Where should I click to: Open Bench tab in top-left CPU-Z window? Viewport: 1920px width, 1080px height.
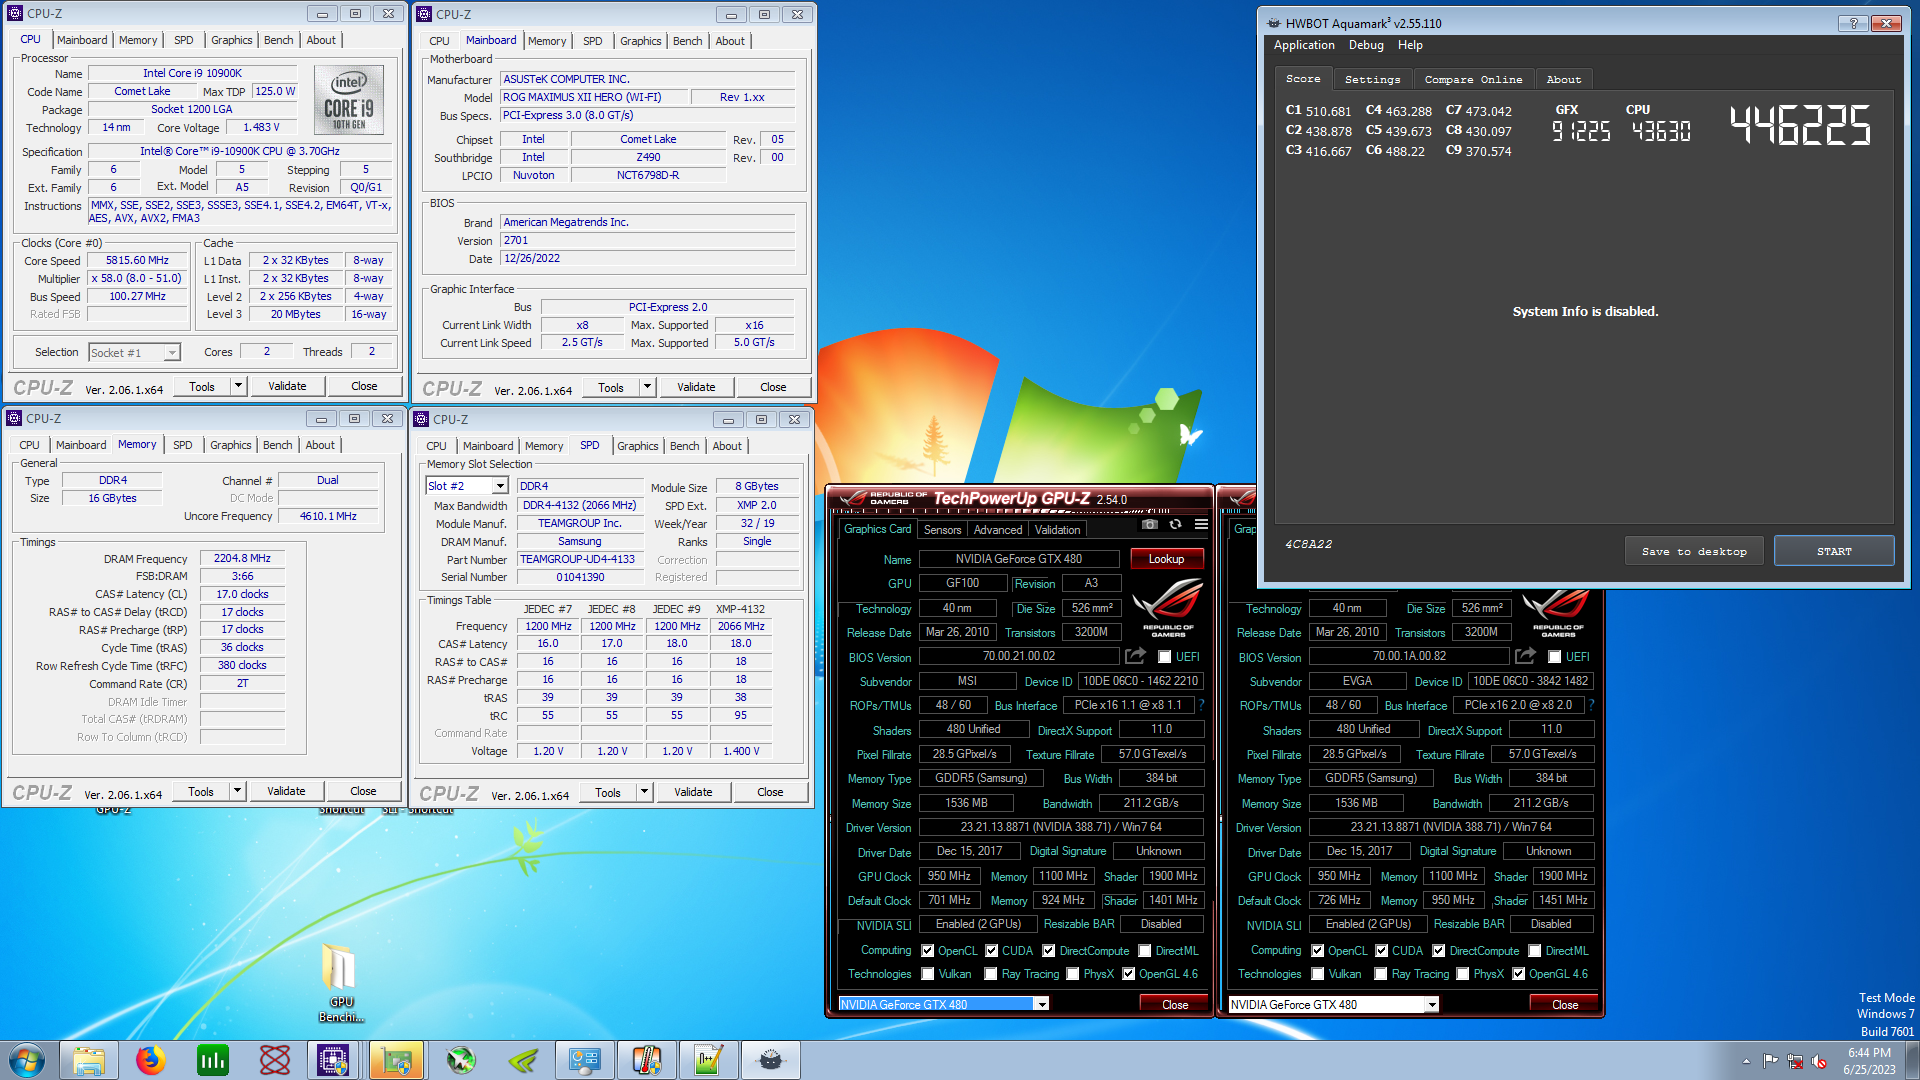(279, 40)
